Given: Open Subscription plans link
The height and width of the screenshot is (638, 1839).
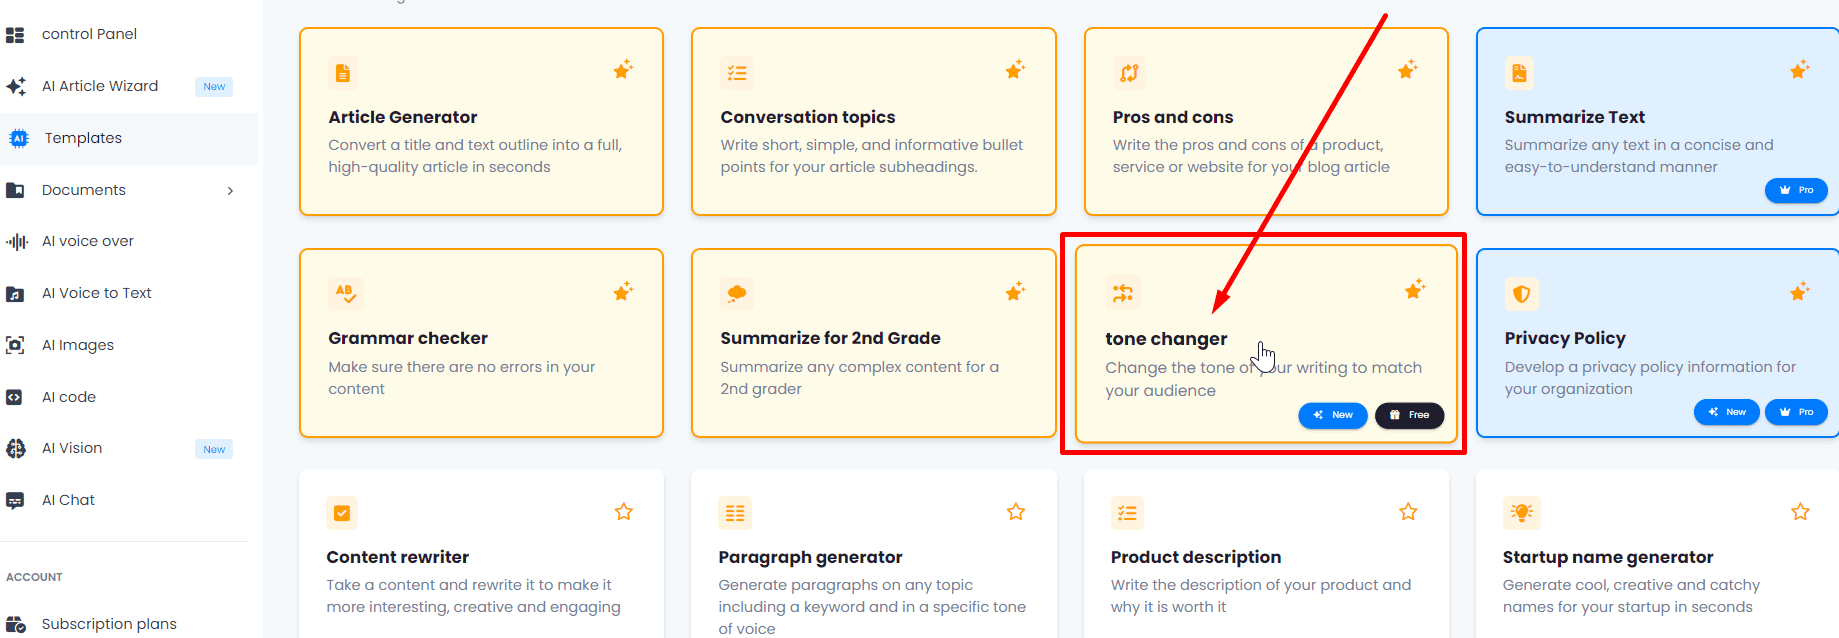Looking at the screenshot, I should pos(109,624).
